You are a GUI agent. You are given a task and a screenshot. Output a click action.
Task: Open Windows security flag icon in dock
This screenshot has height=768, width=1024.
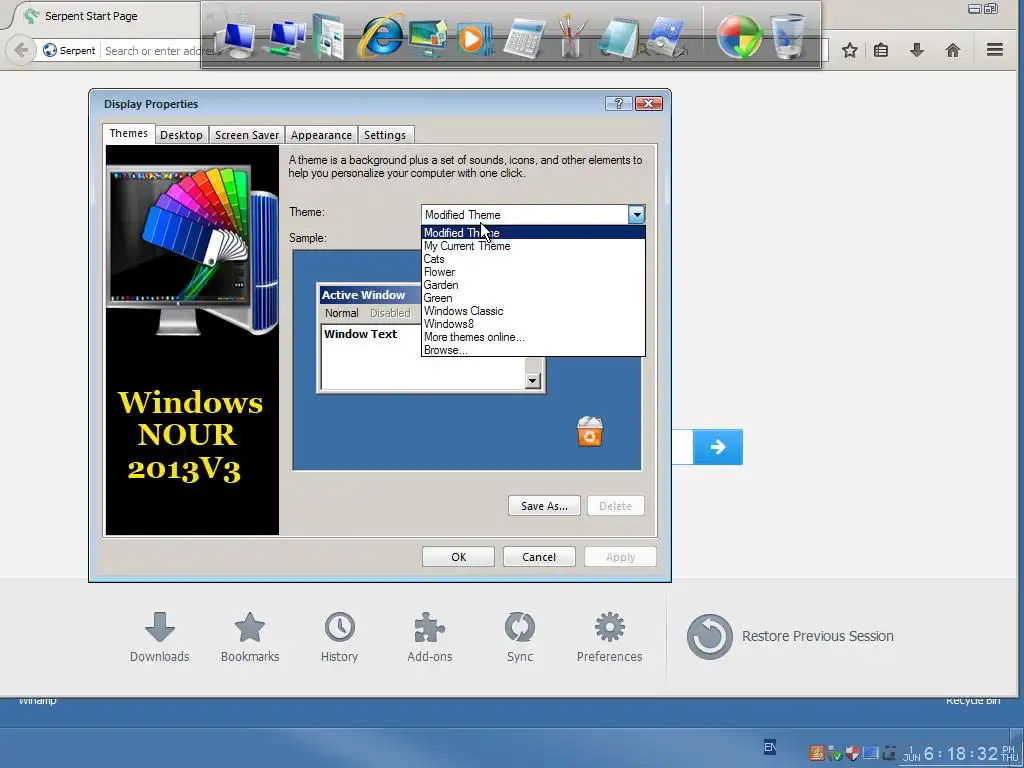739,37
